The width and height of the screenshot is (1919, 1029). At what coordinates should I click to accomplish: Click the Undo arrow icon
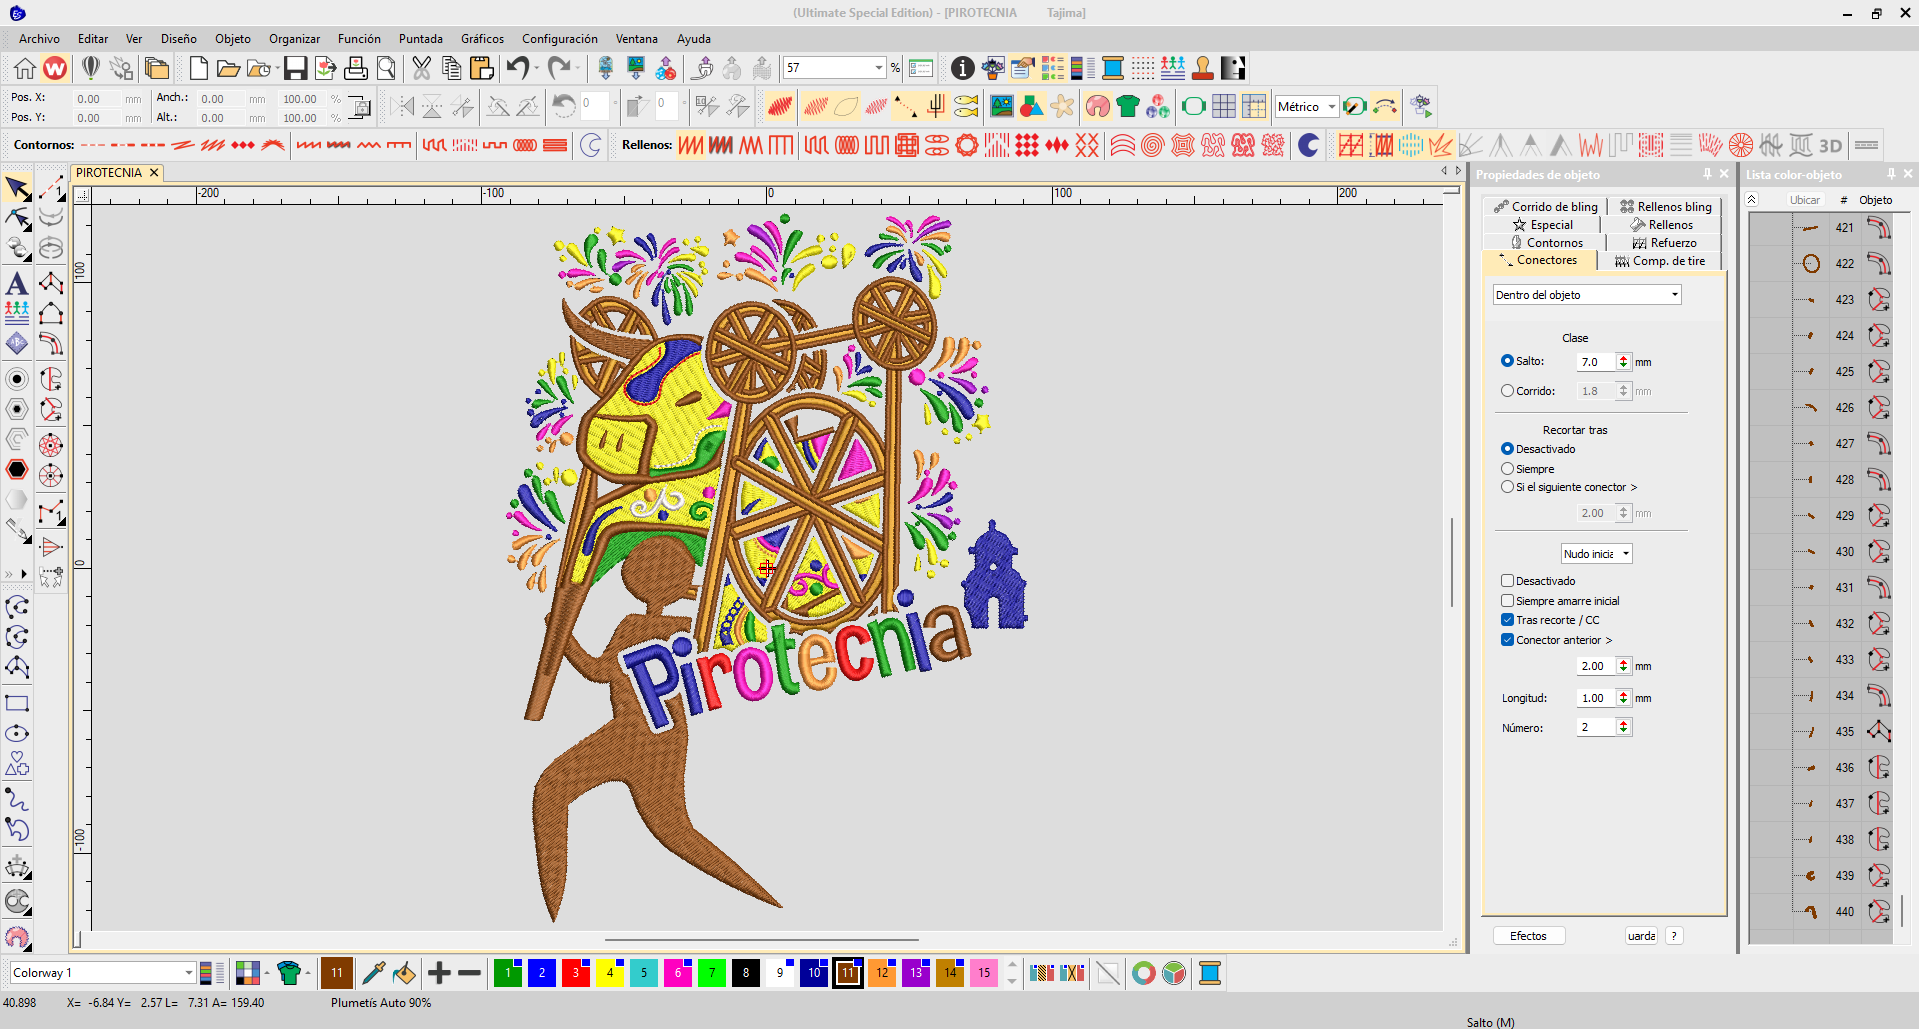(517, 68)
